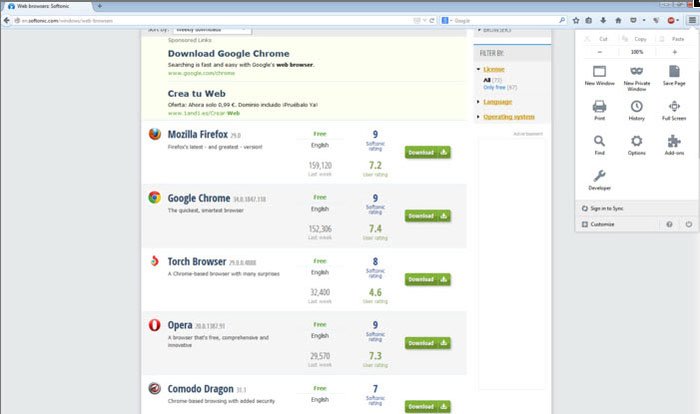Open the Pocket dropdown arrow
This screenshot has height=414, width=700.
644,20
